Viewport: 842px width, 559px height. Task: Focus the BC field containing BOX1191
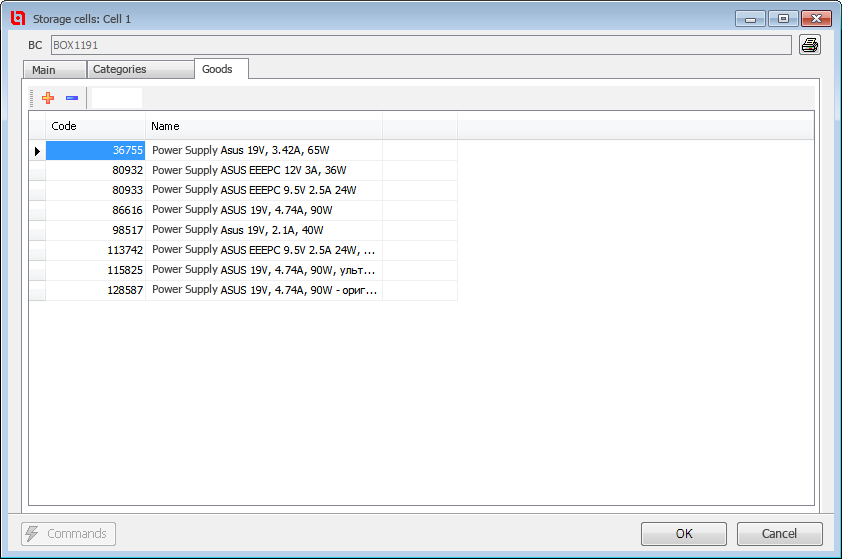point(421,45)
